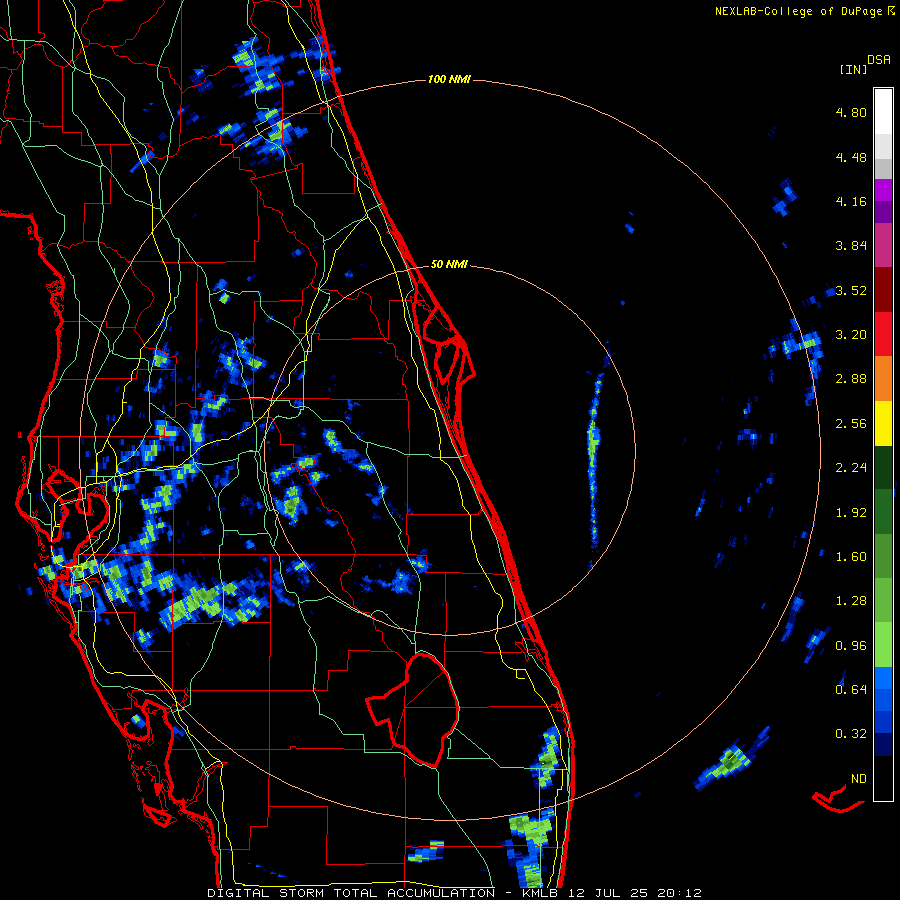
Task: Click the KMLB radar site identifier
Action: pos(540,893)
